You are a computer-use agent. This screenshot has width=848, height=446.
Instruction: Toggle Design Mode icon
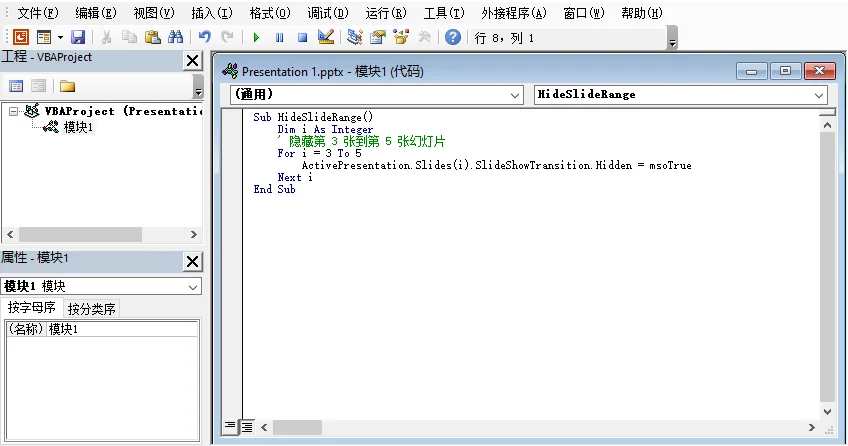click(326, 37)
